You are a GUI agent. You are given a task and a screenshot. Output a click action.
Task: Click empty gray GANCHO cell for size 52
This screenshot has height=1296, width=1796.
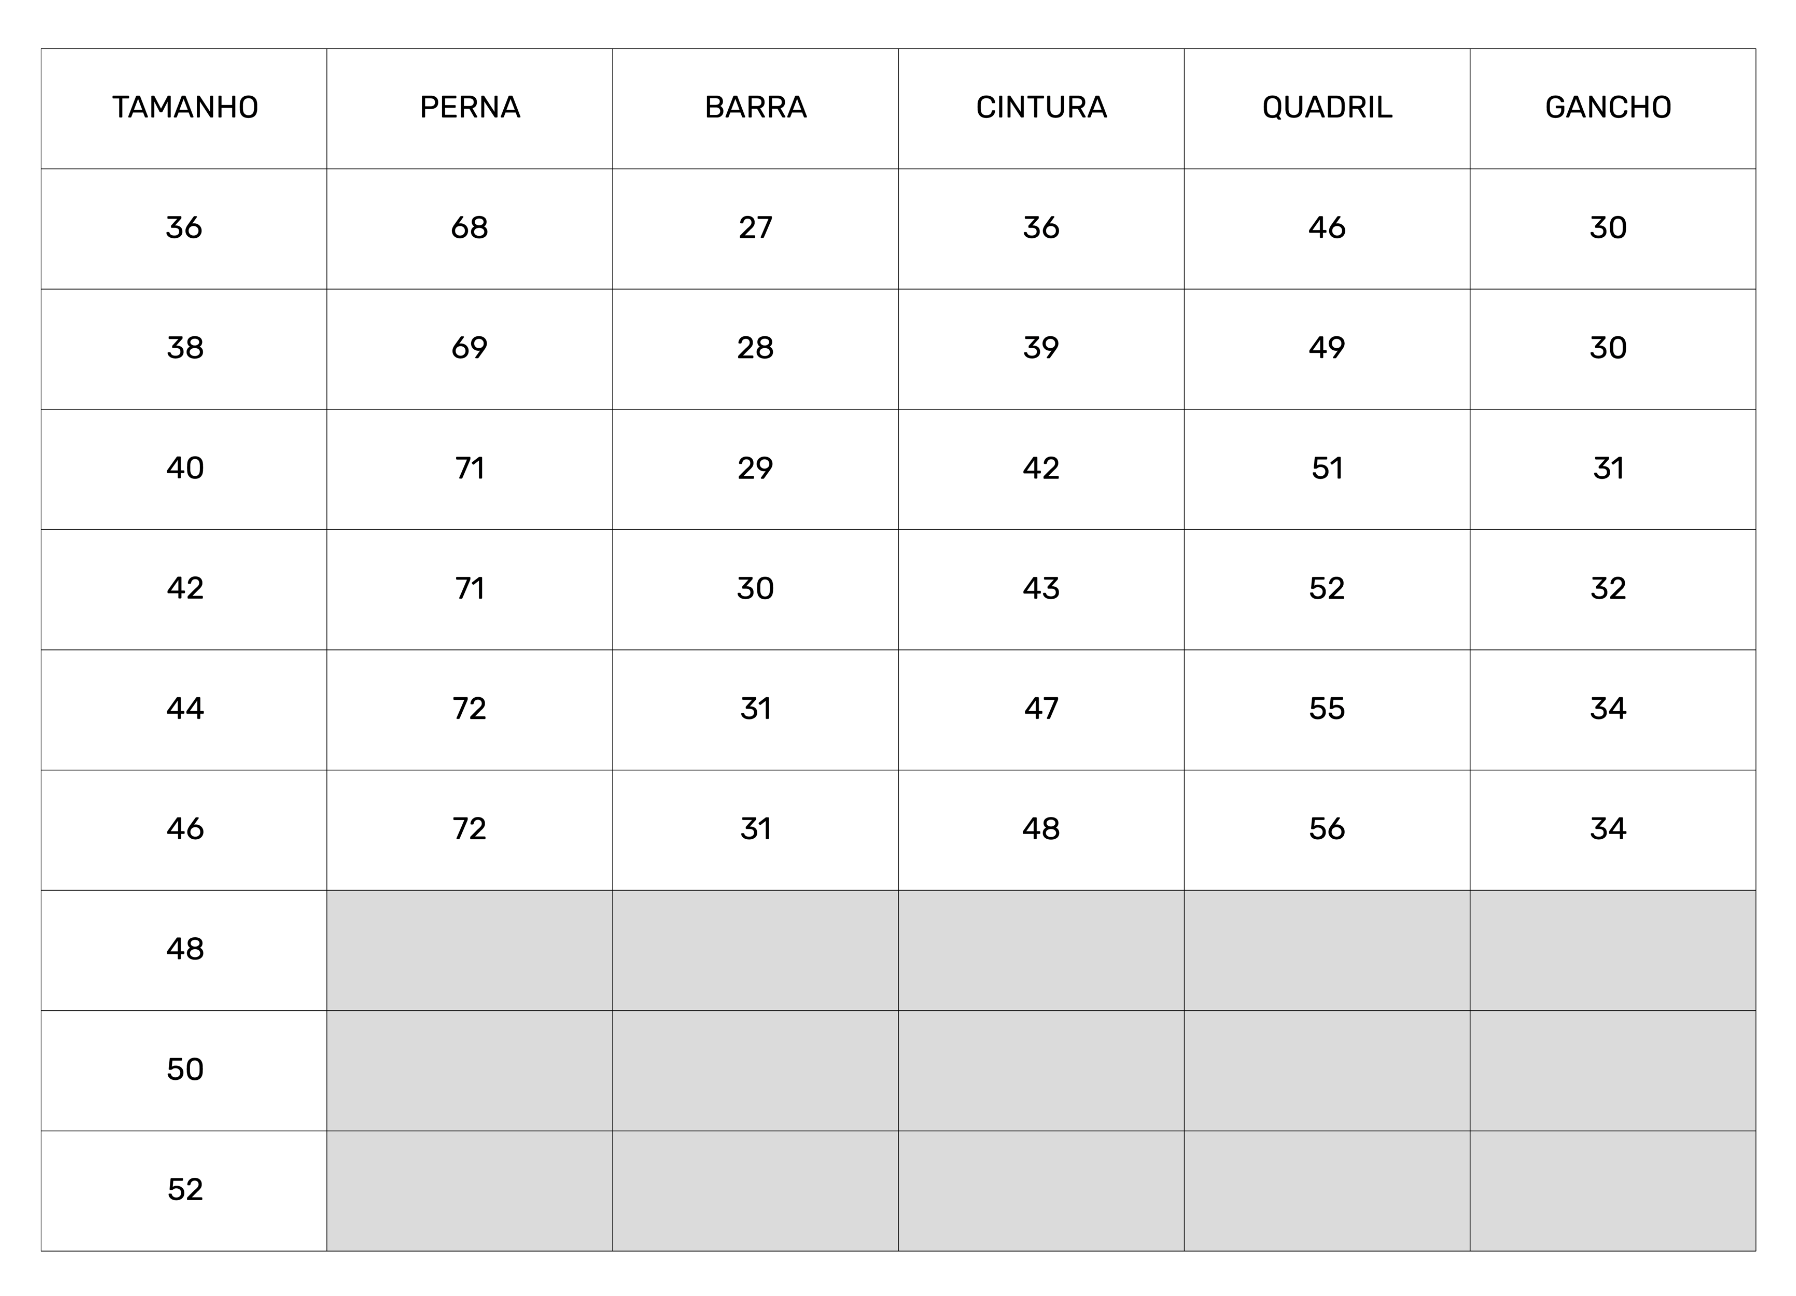[1613, 1191]
